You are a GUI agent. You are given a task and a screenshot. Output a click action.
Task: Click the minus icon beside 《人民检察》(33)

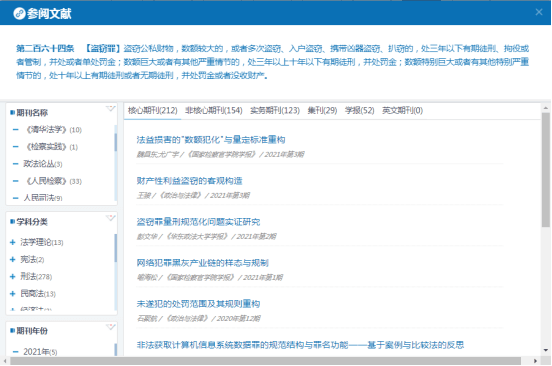pos(15,181)
